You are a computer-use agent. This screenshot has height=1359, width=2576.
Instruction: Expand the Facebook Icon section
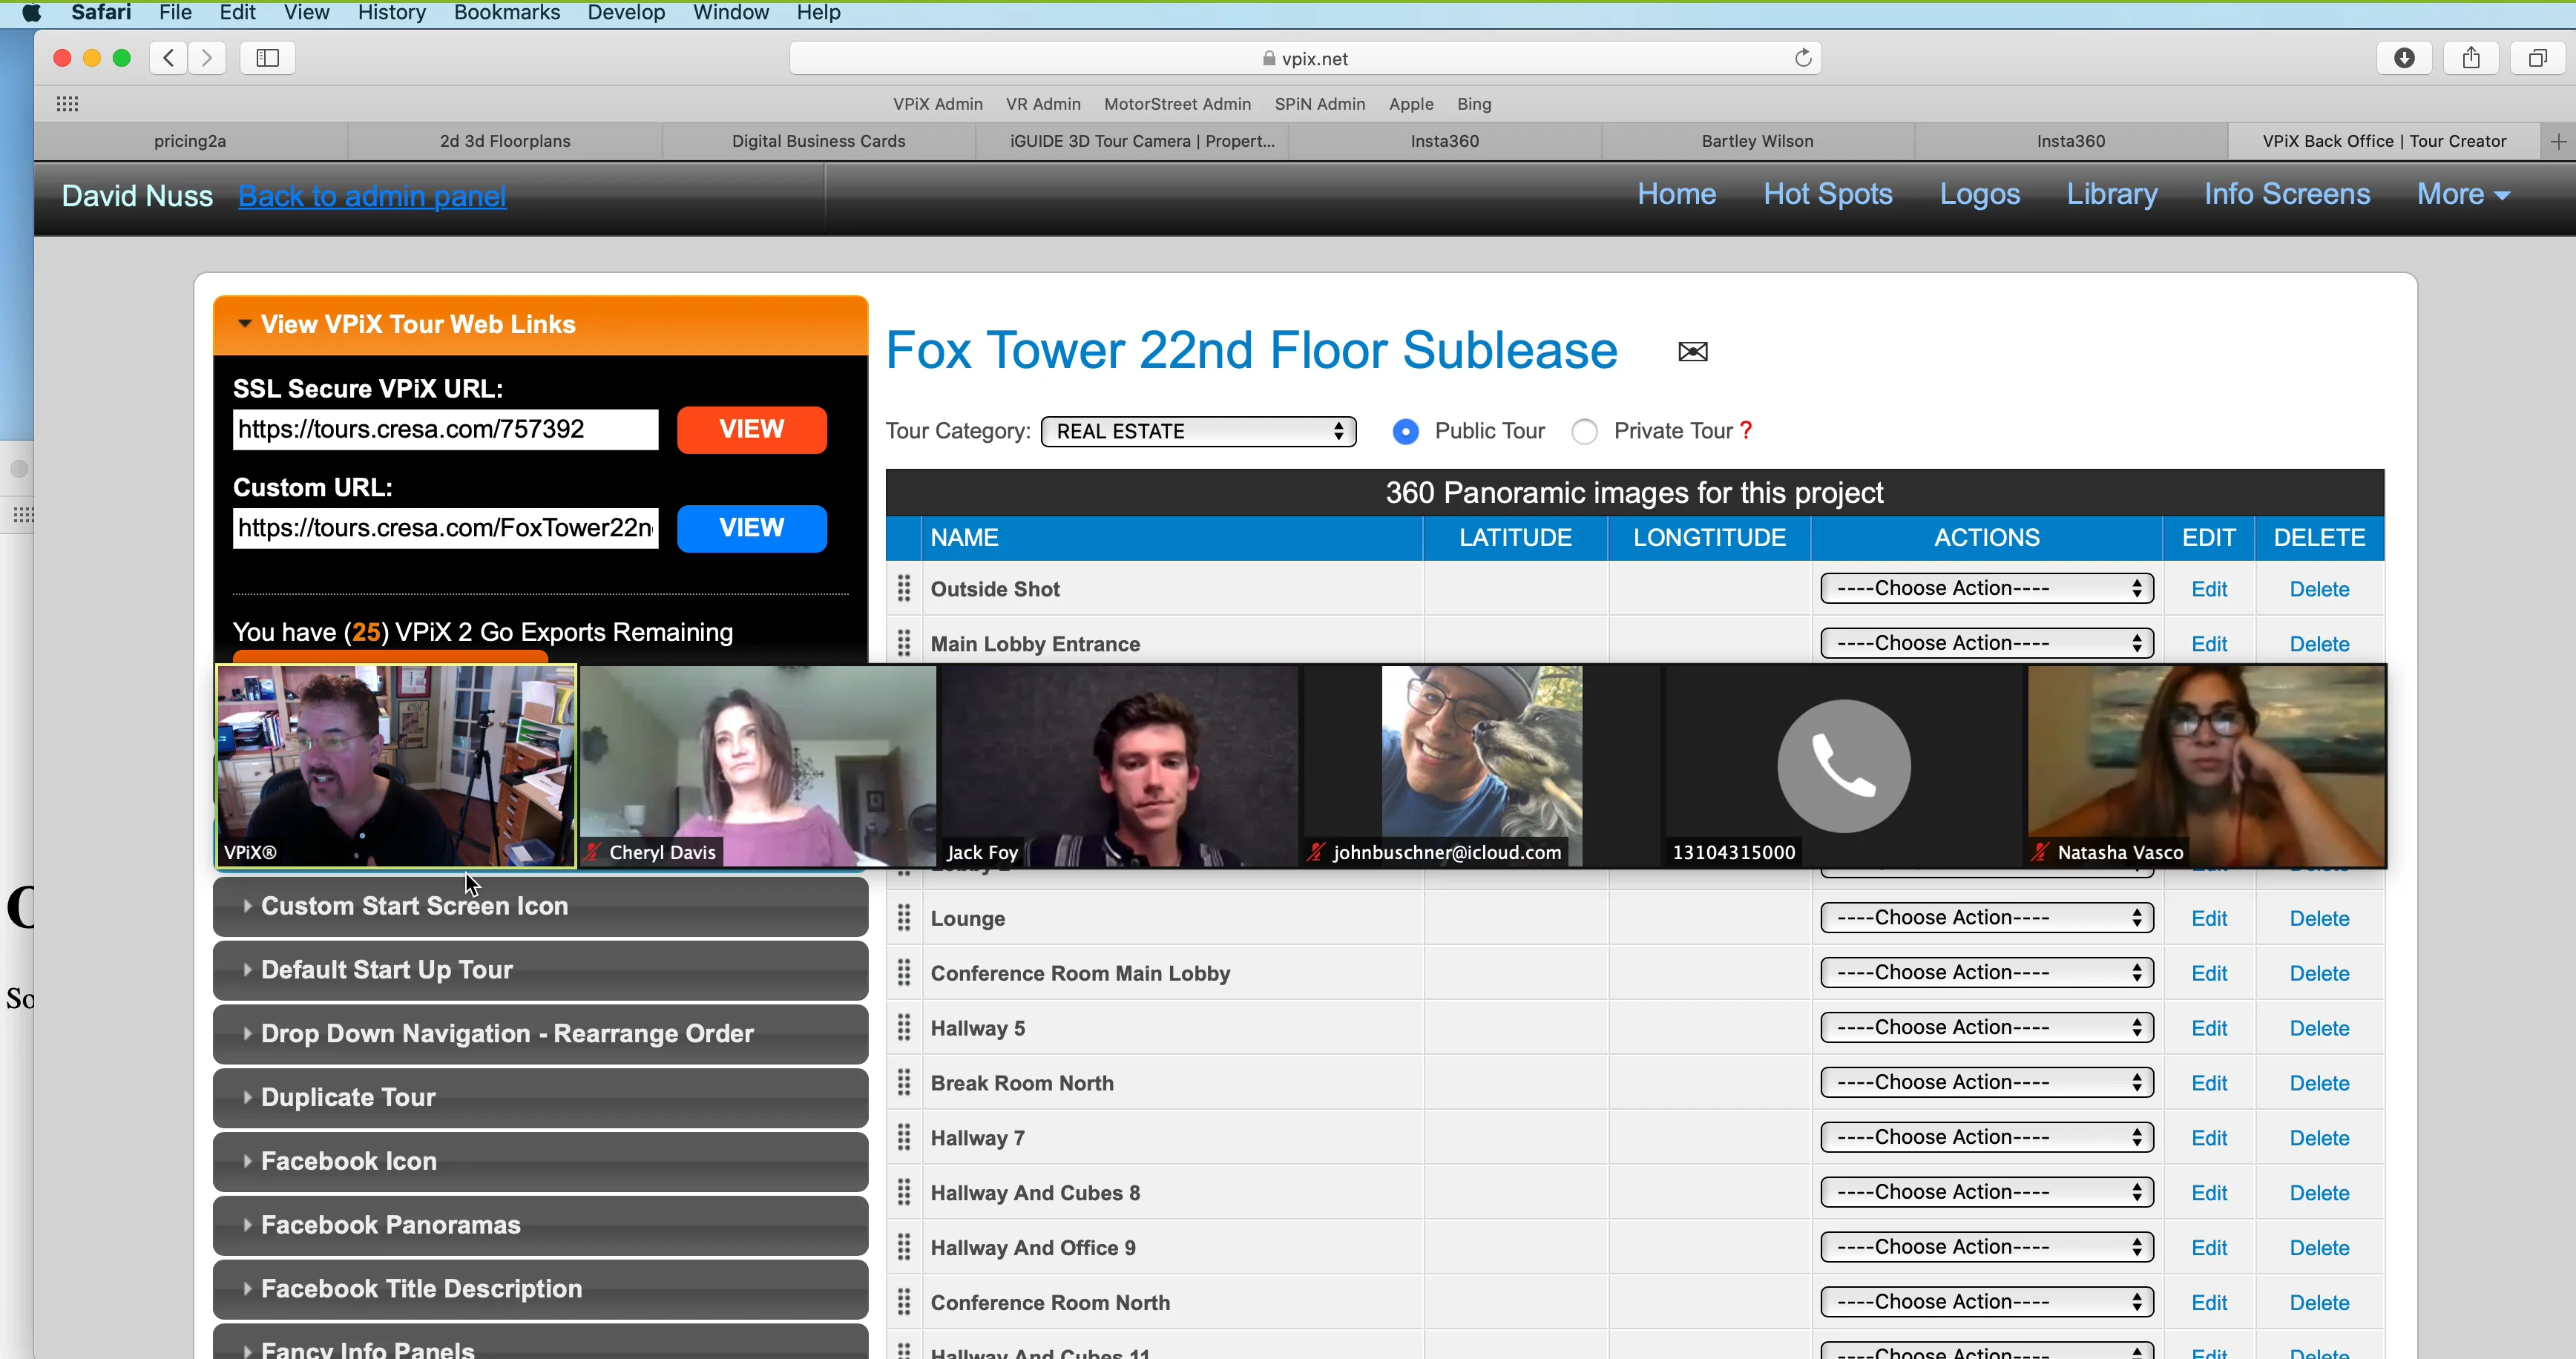540,1162
